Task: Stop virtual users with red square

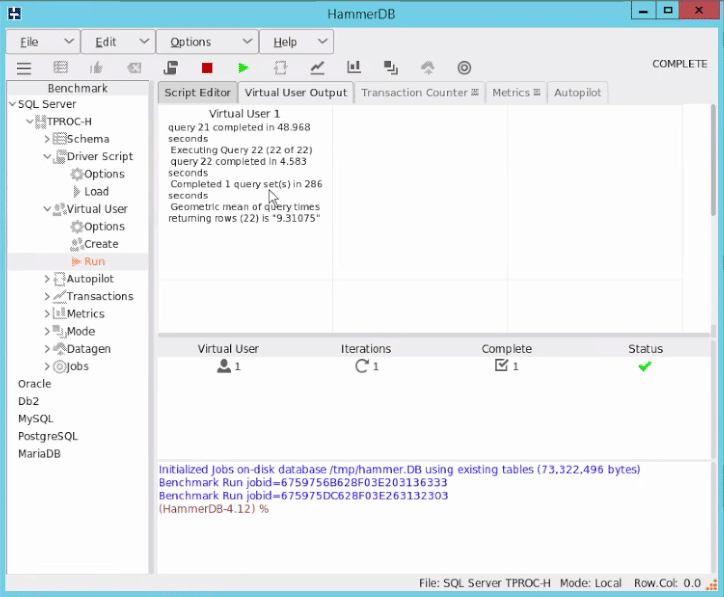Action: tap(207, 68)
